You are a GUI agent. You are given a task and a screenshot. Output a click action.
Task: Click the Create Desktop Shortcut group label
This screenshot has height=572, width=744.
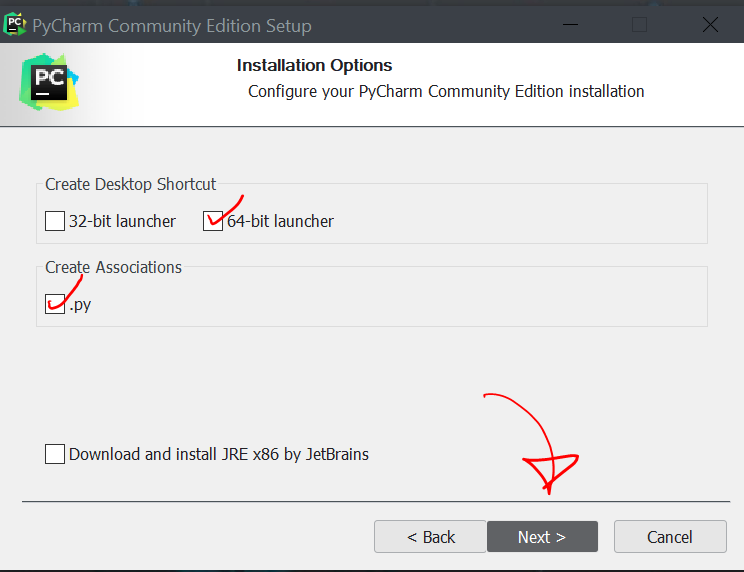(130, 184)
